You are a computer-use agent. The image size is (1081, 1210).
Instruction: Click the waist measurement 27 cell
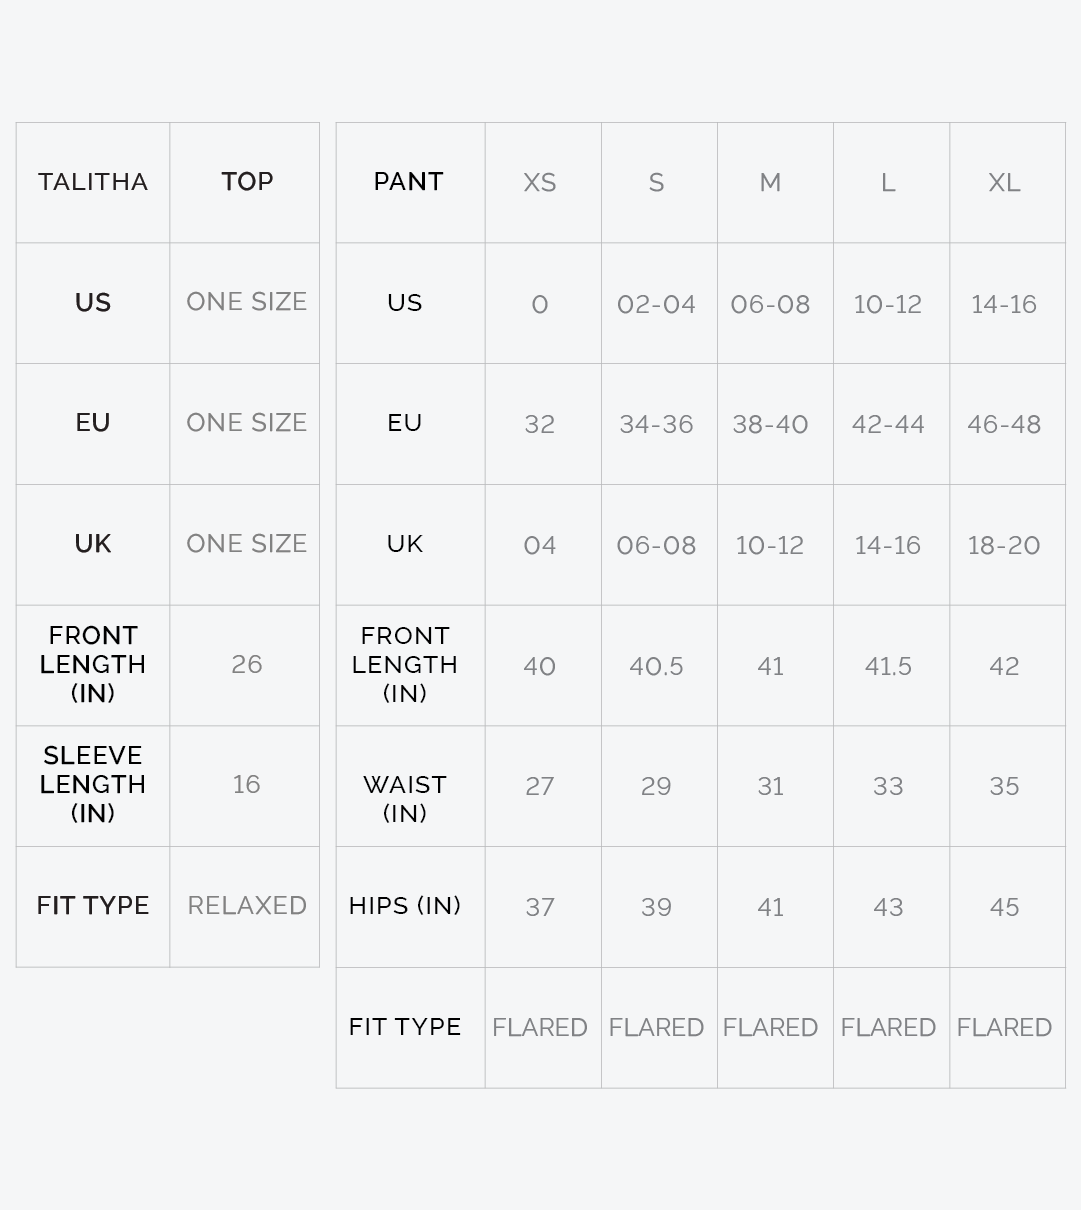[x=540, y=787]
